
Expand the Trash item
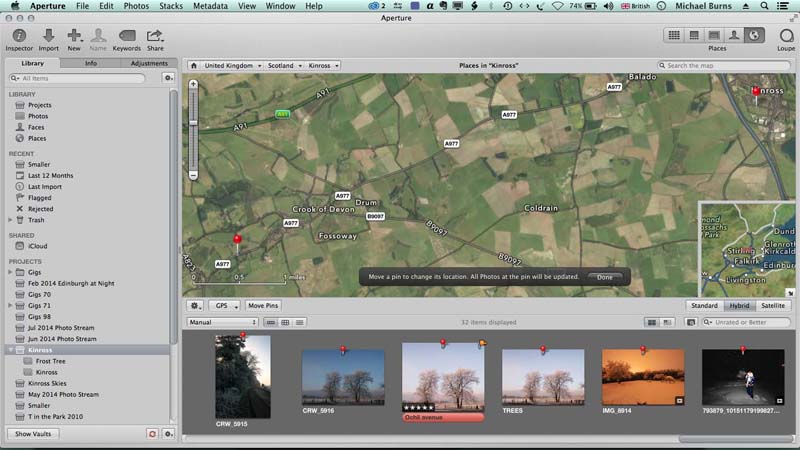coord(10,220)
